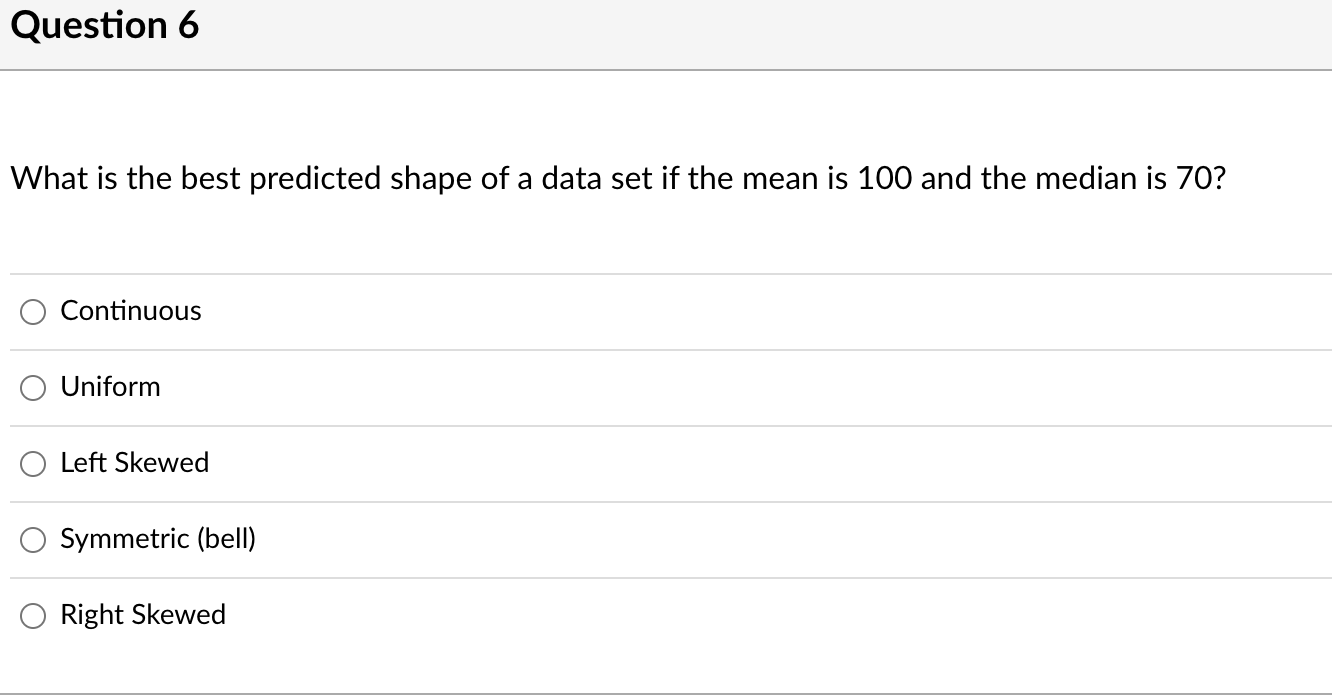Click the Right Skewed answer label

tap(143, 615)
